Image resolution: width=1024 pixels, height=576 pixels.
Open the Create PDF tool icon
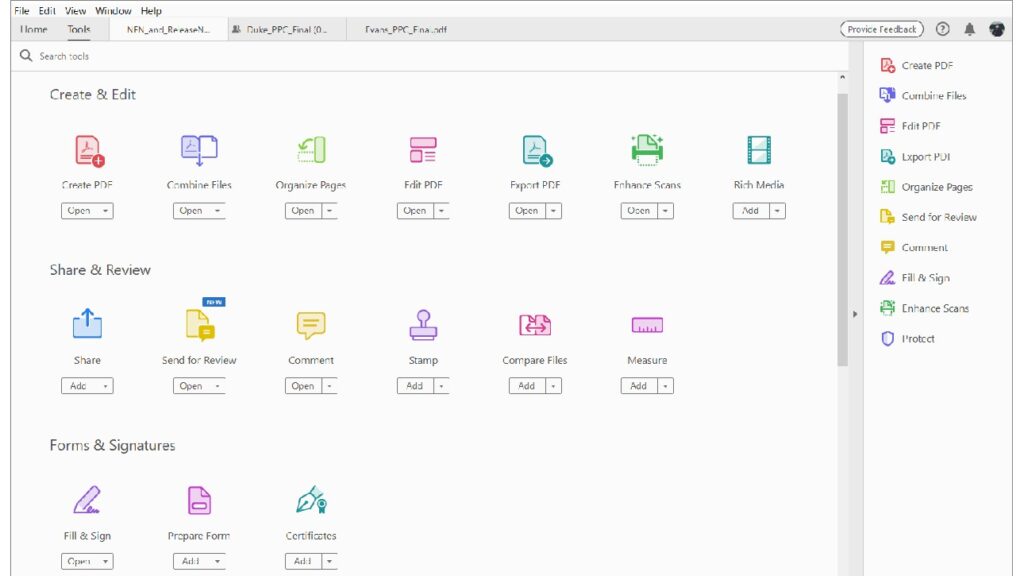[89, 150]
